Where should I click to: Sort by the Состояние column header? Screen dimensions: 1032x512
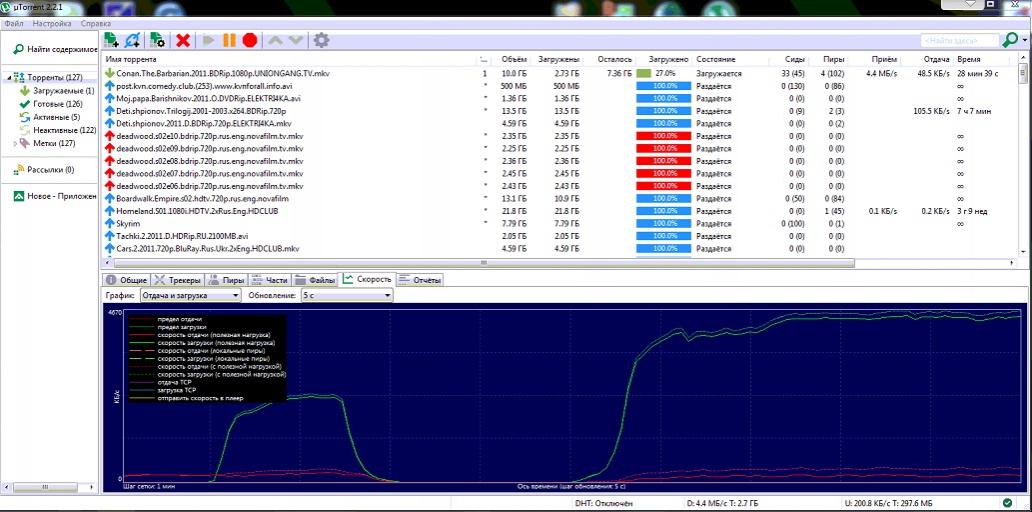tap(715, 60)
